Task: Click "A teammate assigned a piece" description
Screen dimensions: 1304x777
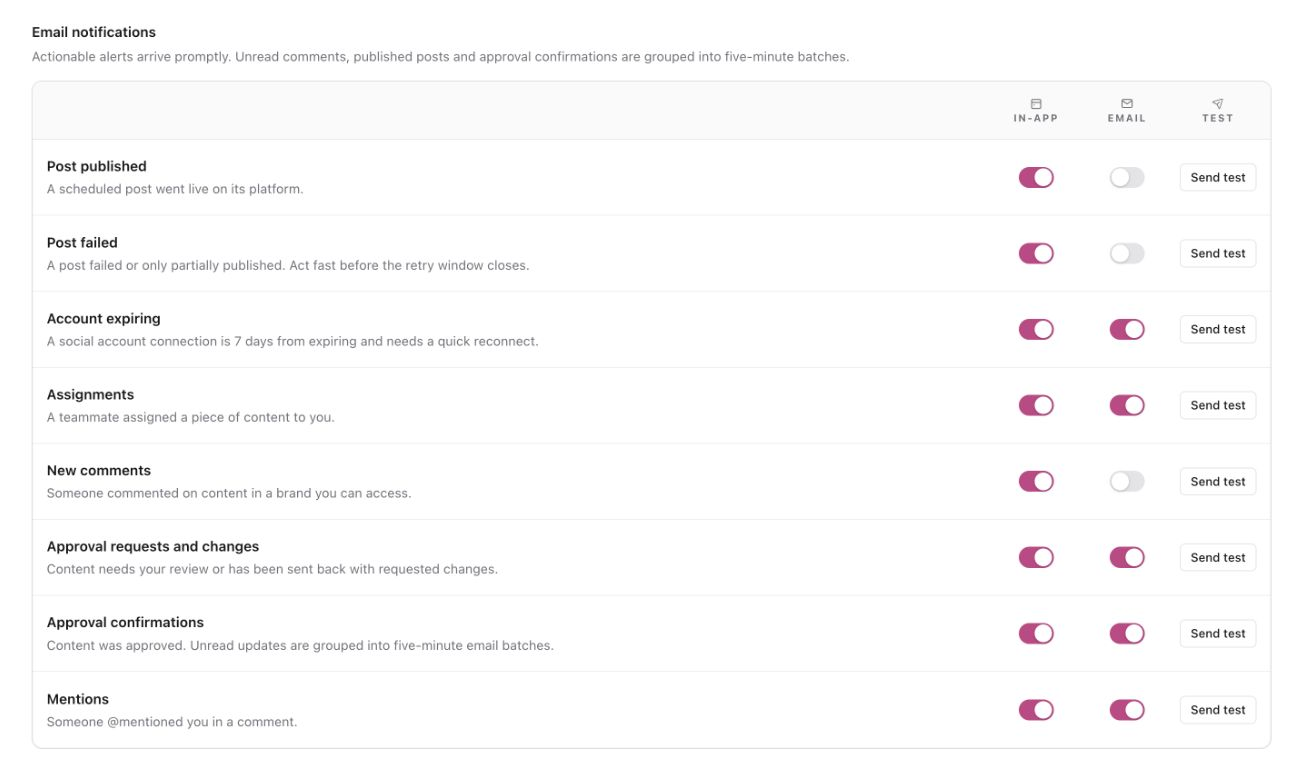Action: point(191,417)
